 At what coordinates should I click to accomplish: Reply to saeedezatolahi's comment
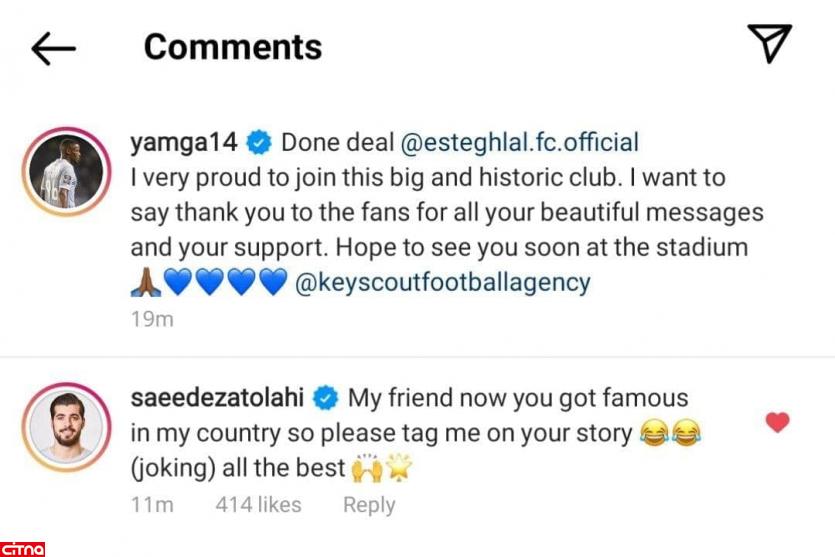click(x=369, y=505)
